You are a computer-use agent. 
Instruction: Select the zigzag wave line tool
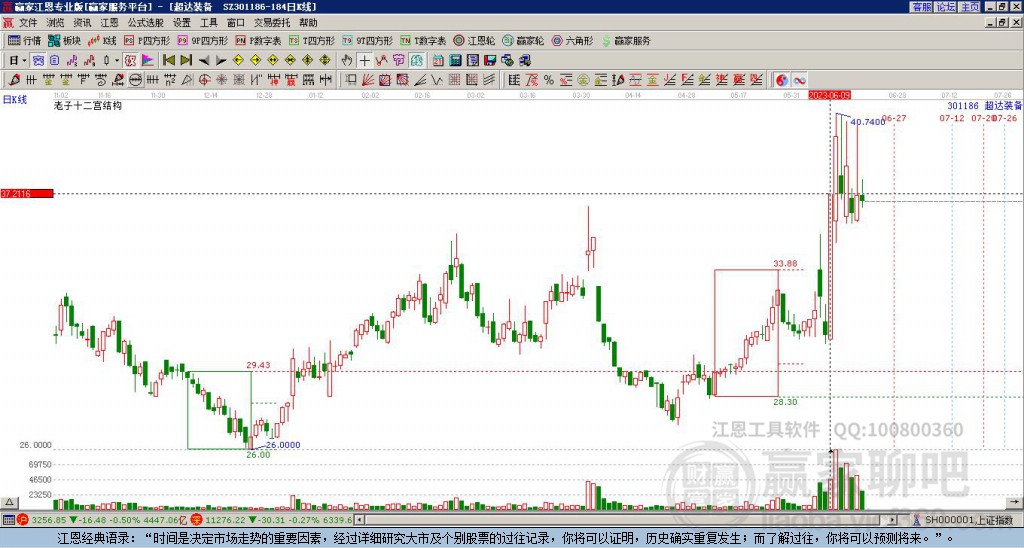coord(437,80)
